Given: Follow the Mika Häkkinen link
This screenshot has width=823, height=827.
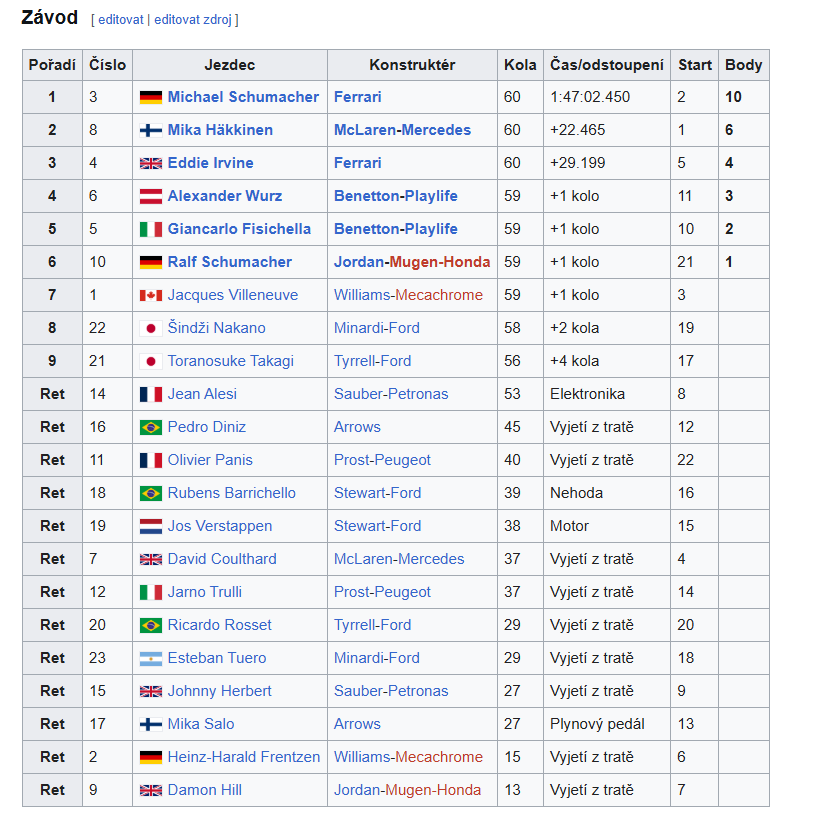Looking at the screenshot, I should [220, 130].
